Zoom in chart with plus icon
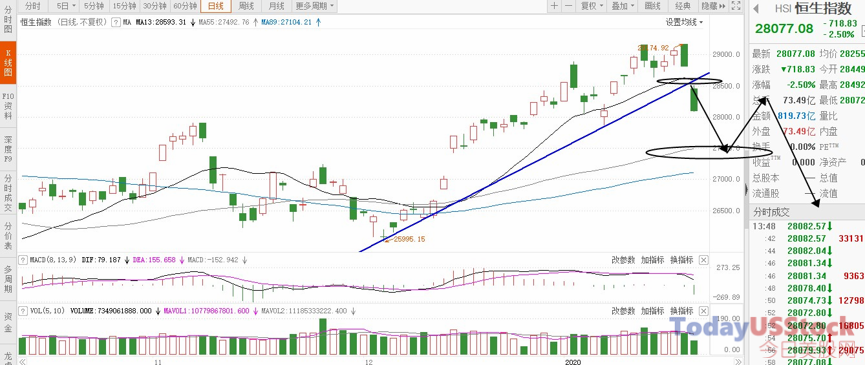Viewport: 865px width, 365px height. point(555,6)
